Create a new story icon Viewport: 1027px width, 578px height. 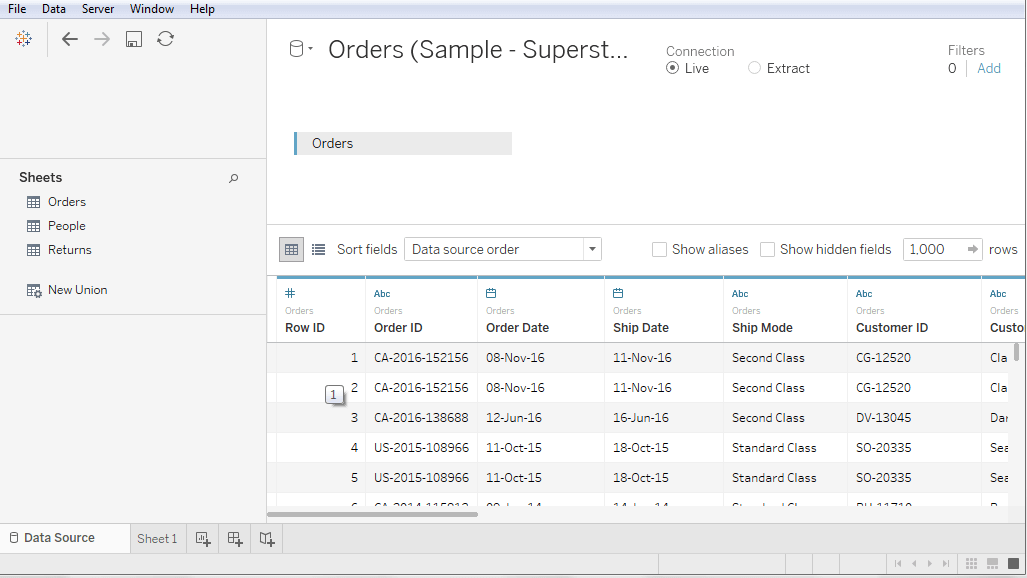[267, 539]
